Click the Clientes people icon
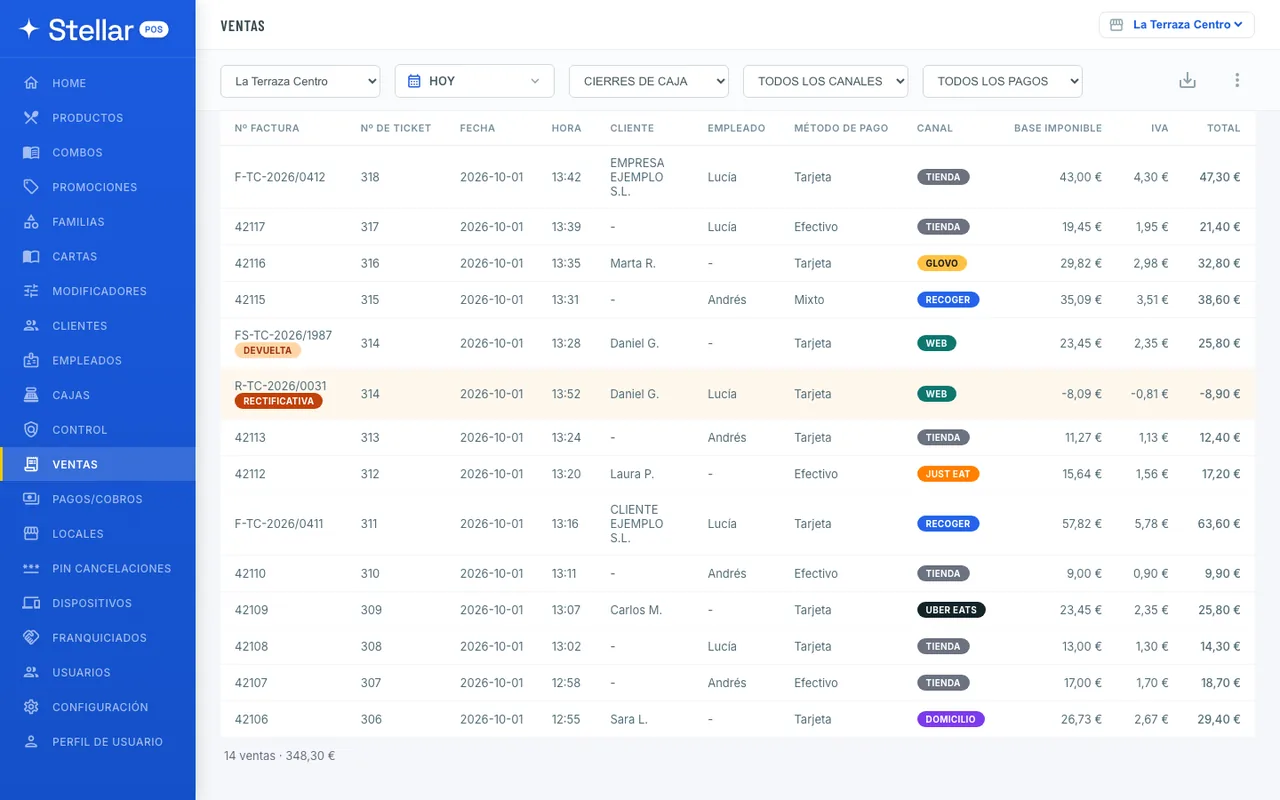Image resolution: width=1280 pixels, height=800 pixels. coord(31,326)
